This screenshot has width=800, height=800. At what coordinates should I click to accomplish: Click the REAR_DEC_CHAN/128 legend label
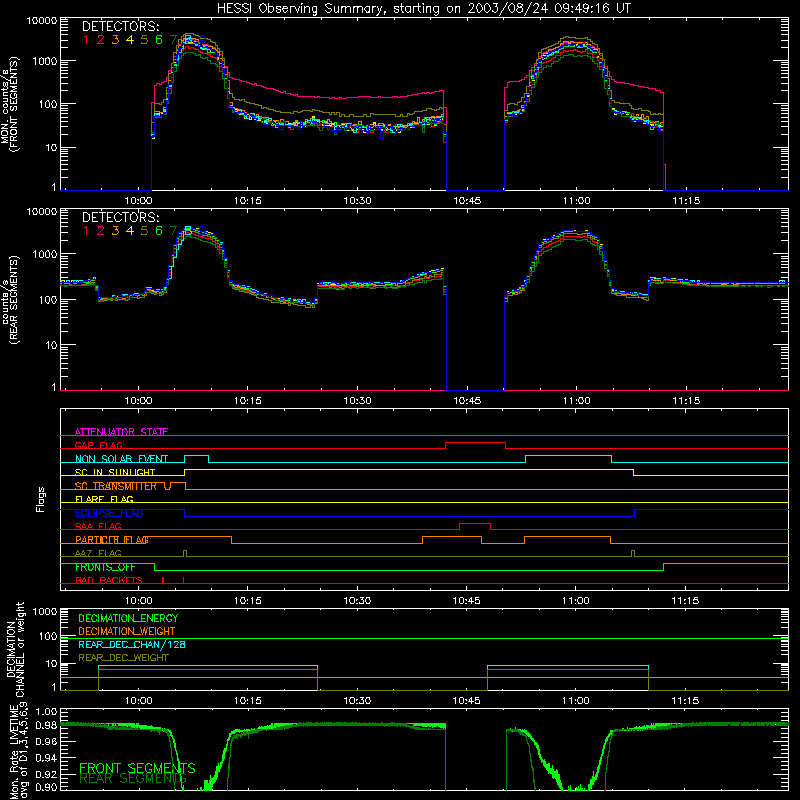coord(132,644)
